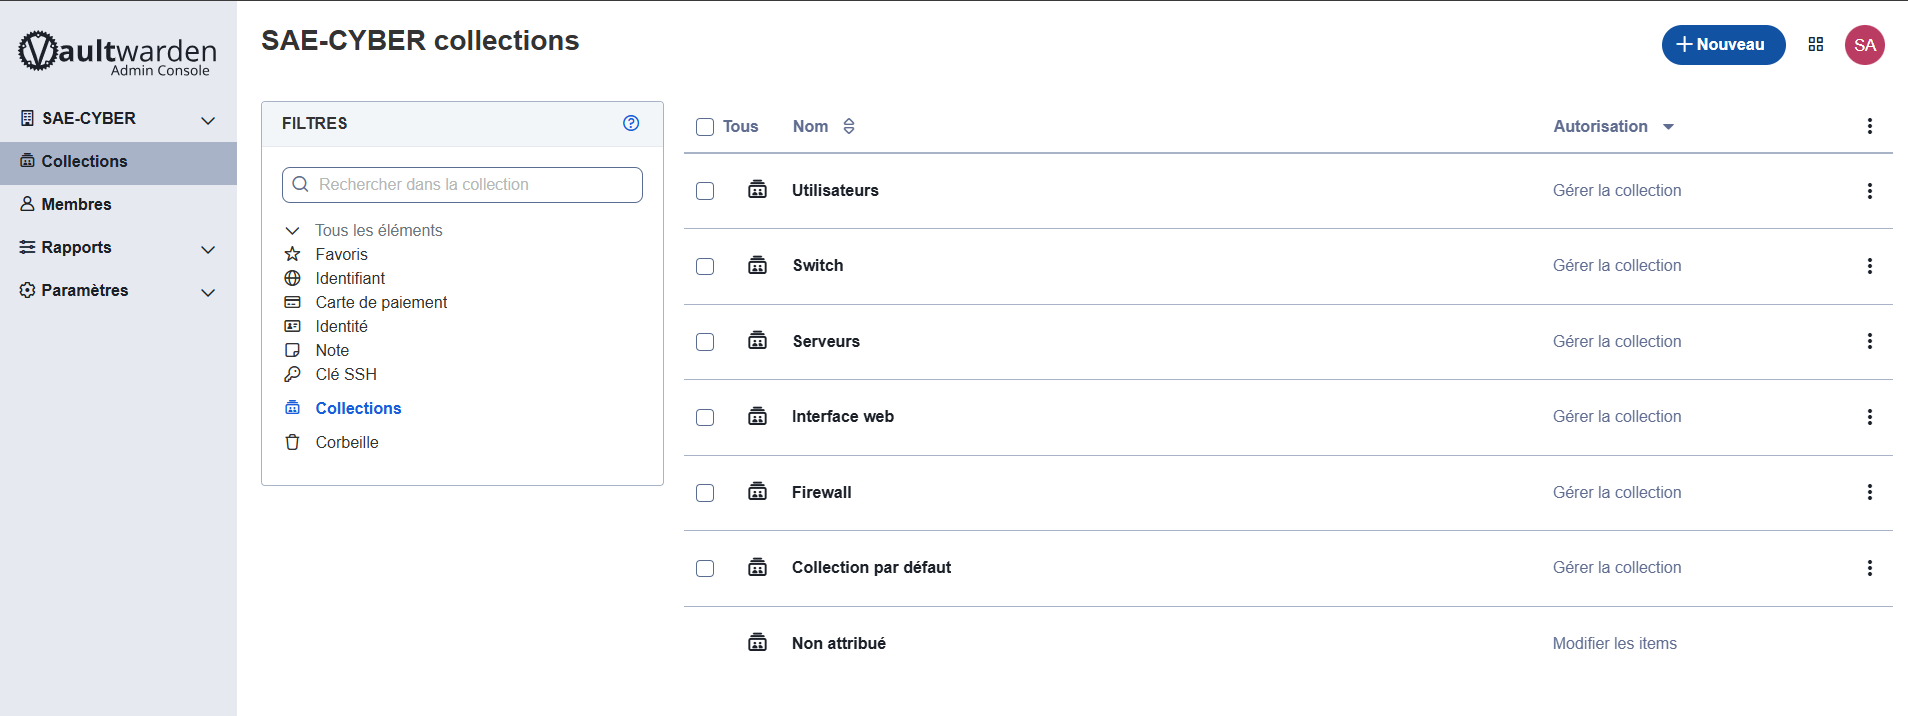The image size is (1908, 716).
Task: Select SAE-CYBER organization in sidebar
Action: point(88,118)
